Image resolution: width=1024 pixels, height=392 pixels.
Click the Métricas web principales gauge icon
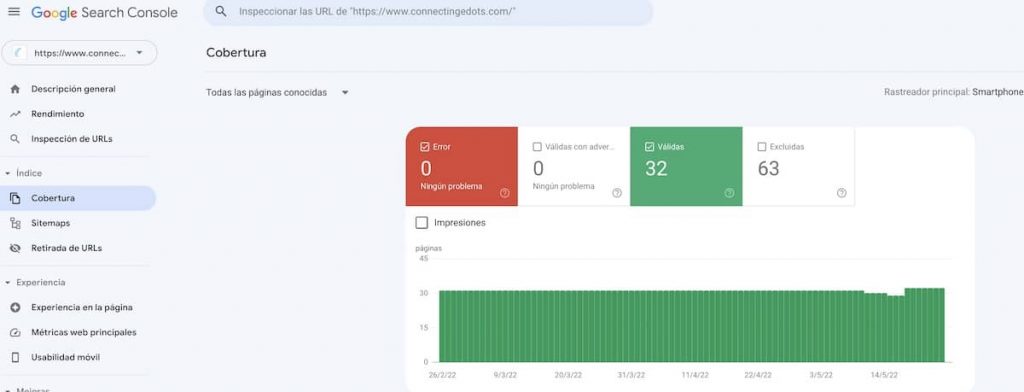pyautogui.click(x=15, y=333)
